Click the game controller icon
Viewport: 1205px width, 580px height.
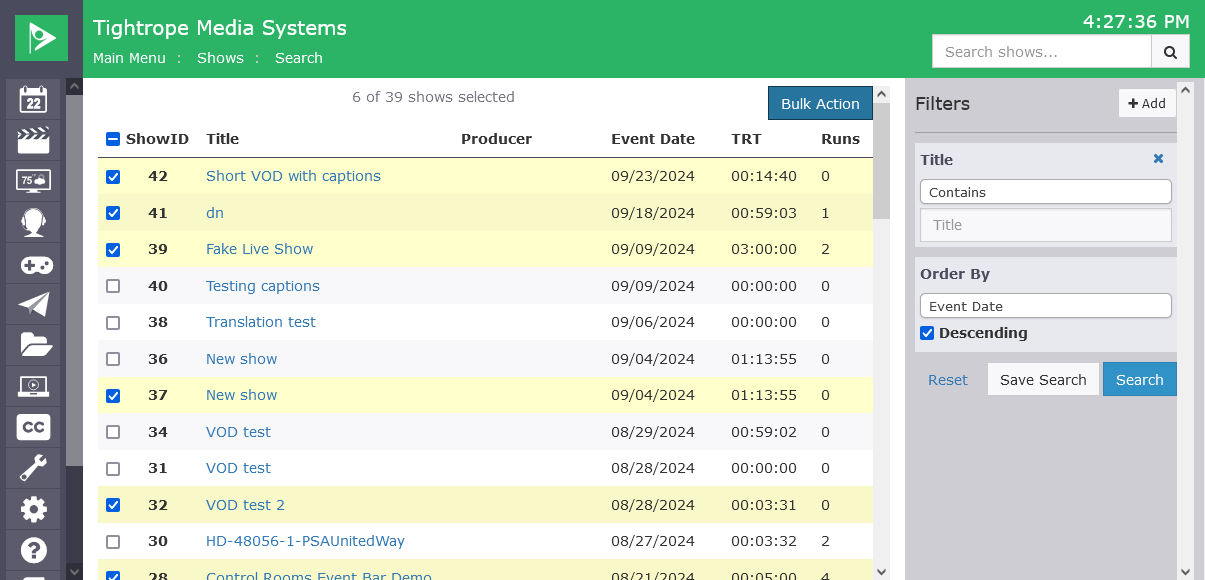(33, 264)
